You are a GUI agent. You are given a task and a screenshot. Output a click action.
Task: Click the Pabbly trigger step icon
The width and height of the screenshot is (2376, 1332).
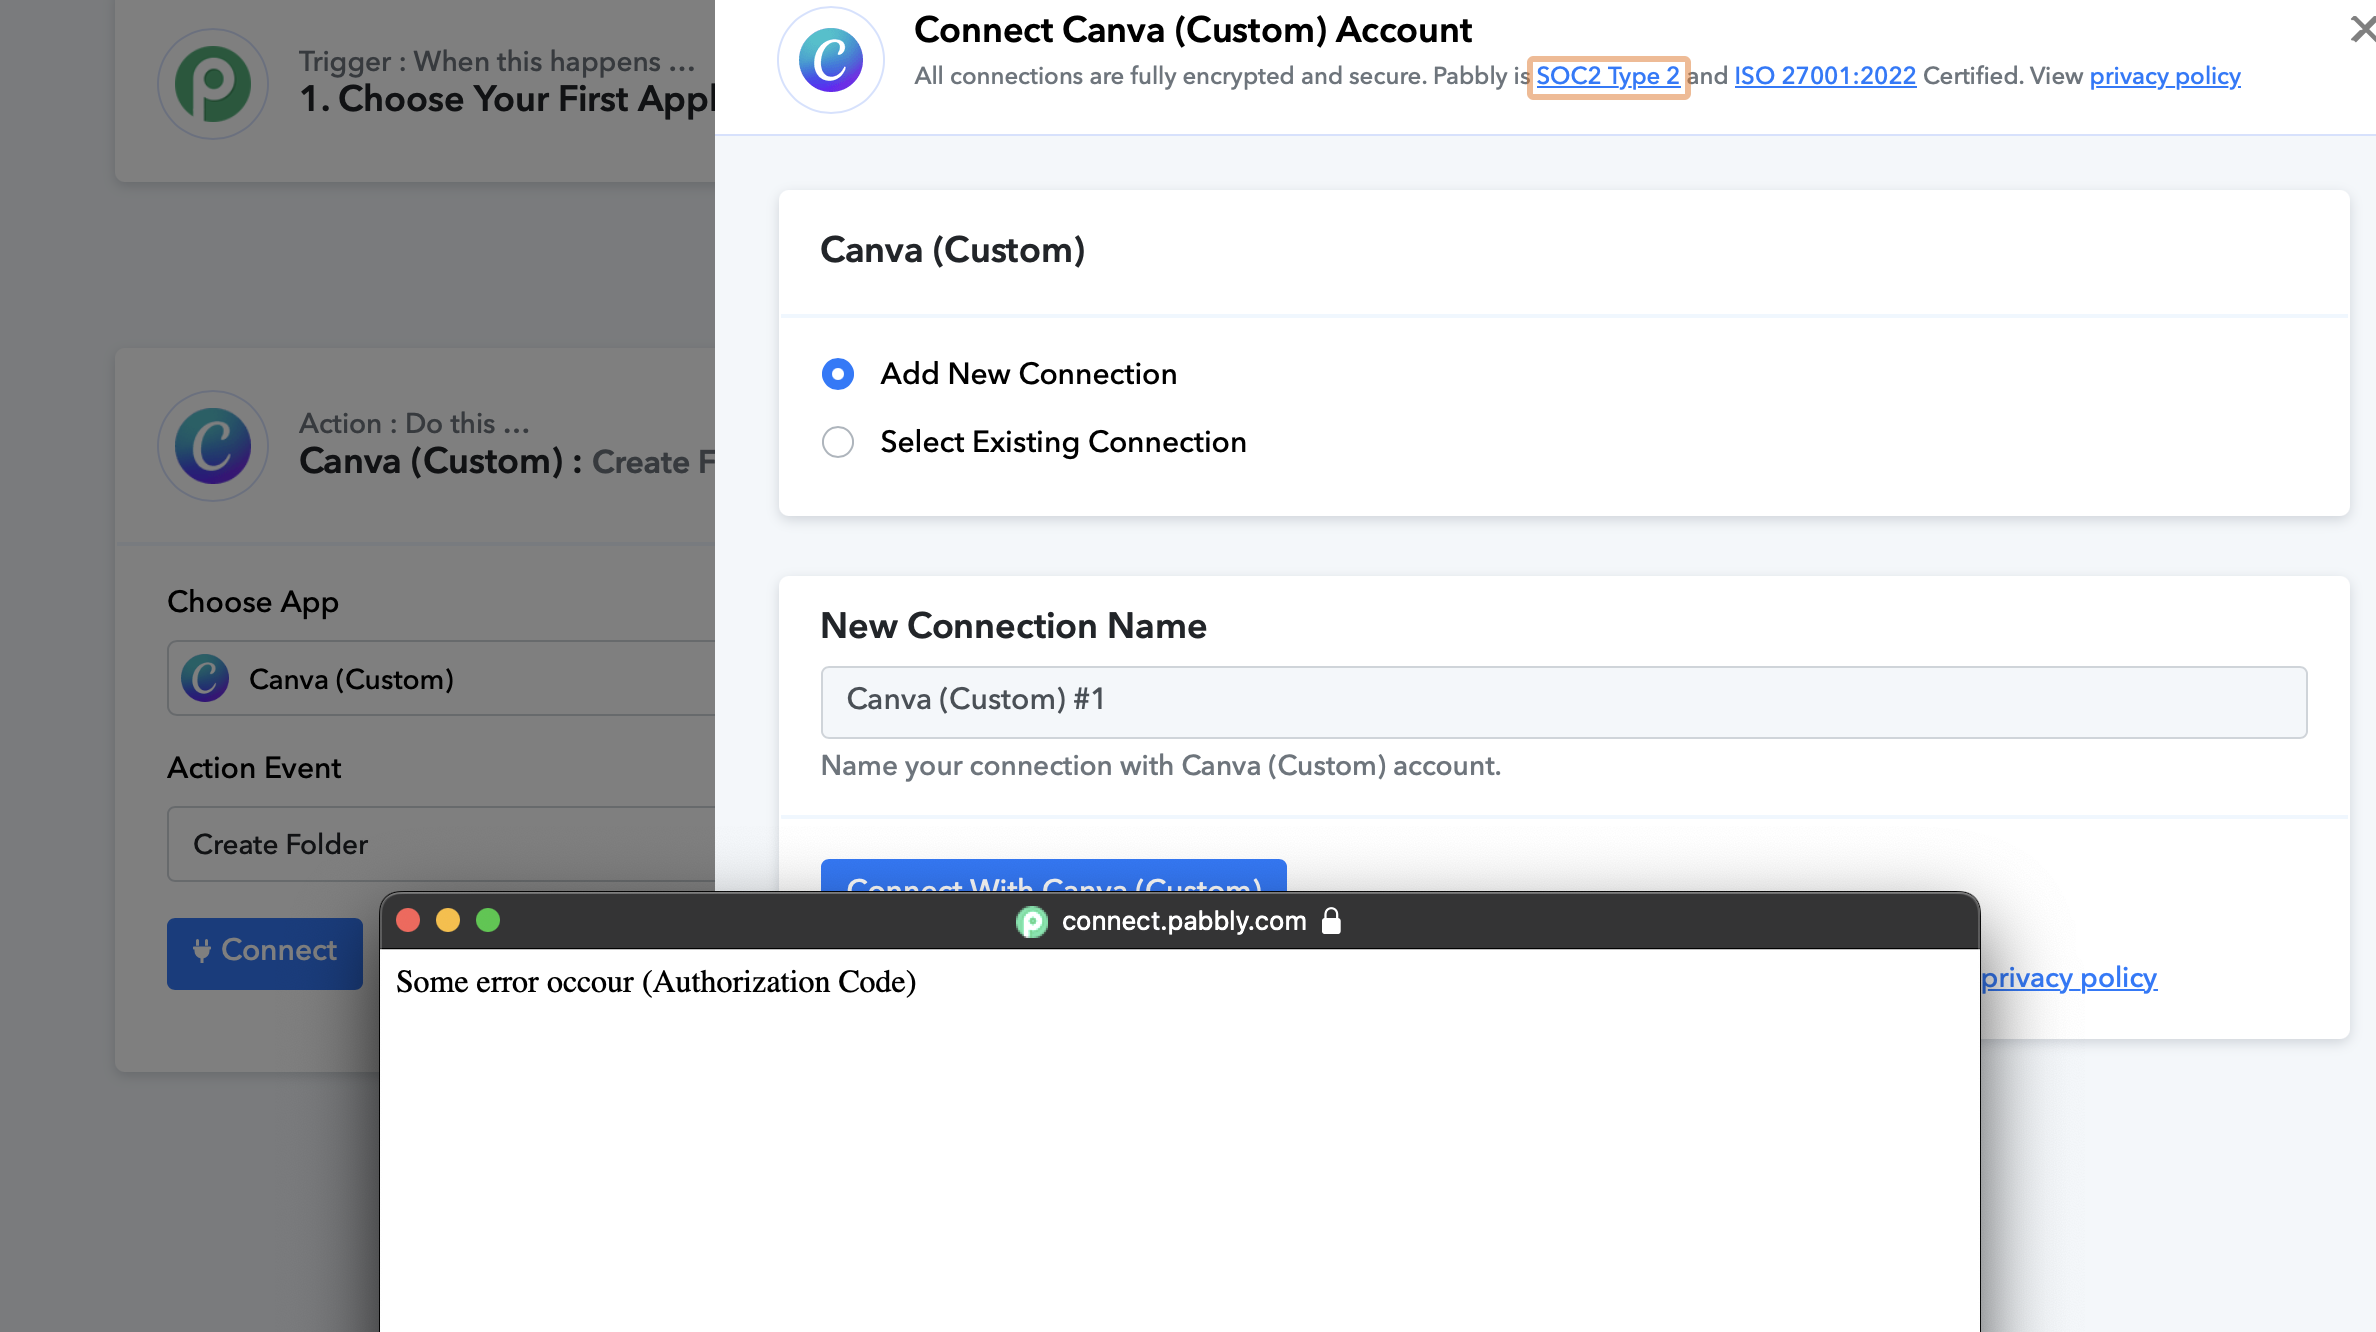click(x=213, y=84)
